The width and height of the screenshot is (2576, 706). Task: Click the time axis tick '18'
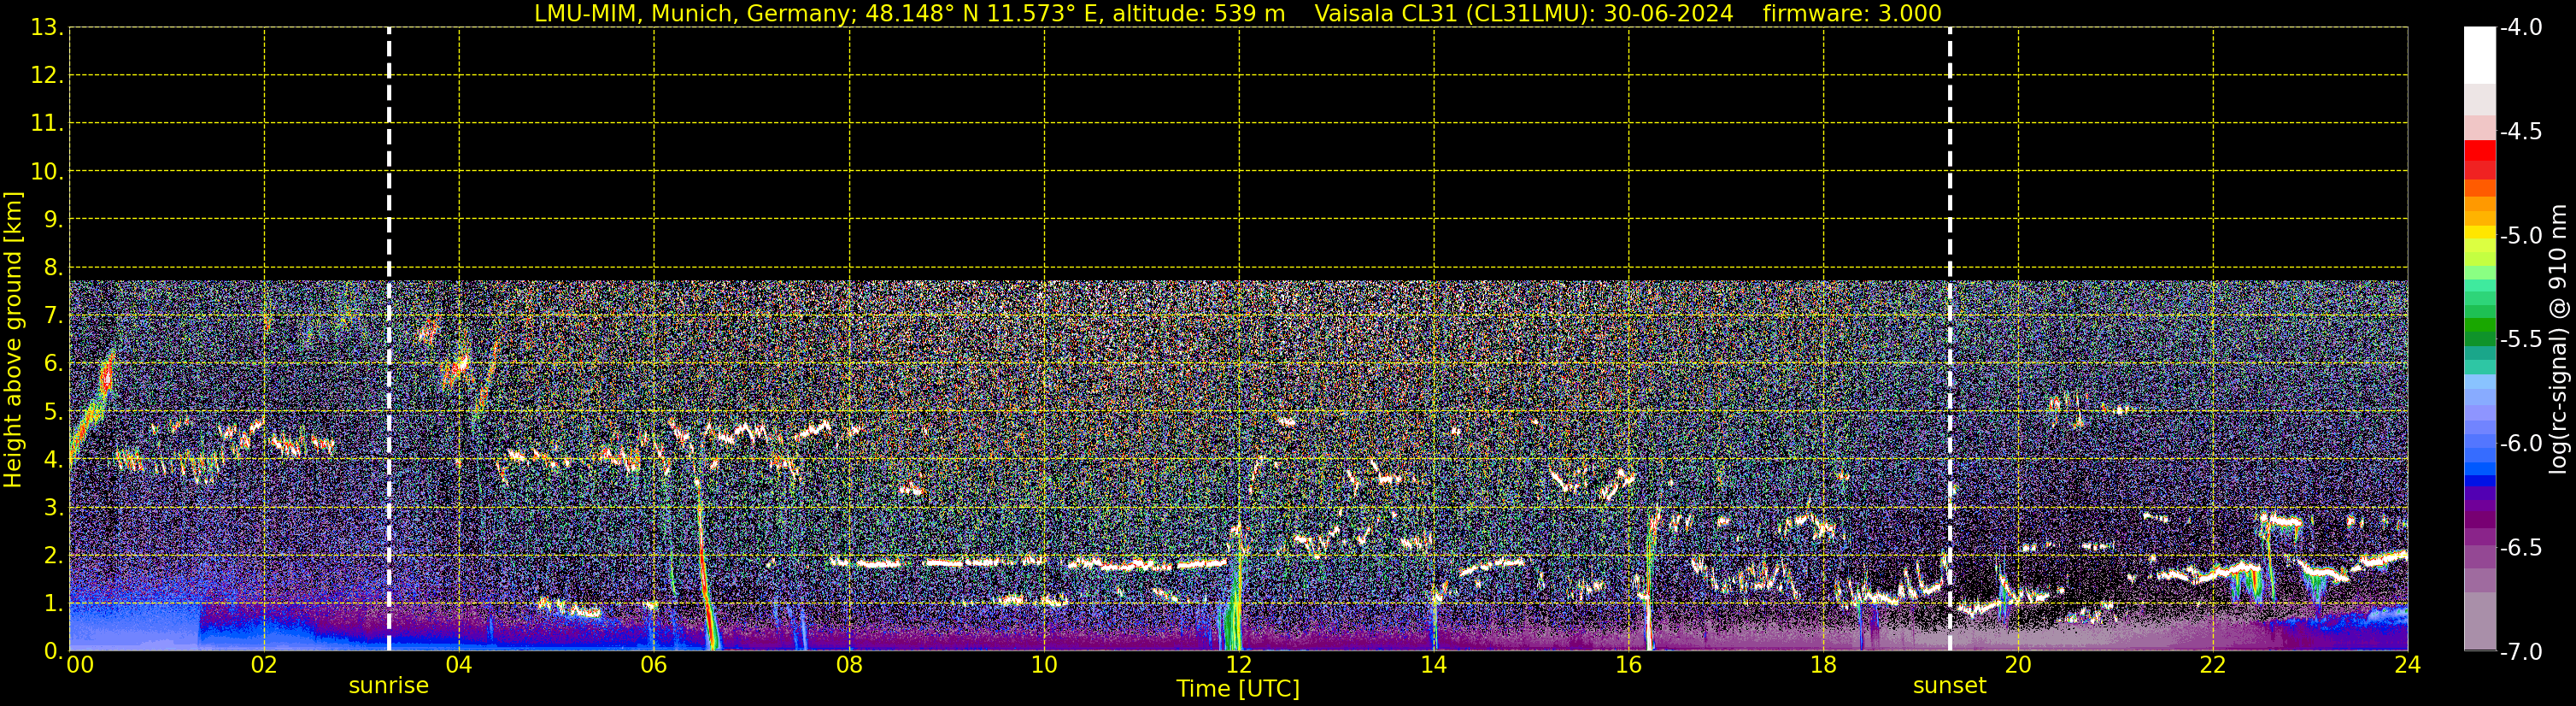coord(1823,665)
